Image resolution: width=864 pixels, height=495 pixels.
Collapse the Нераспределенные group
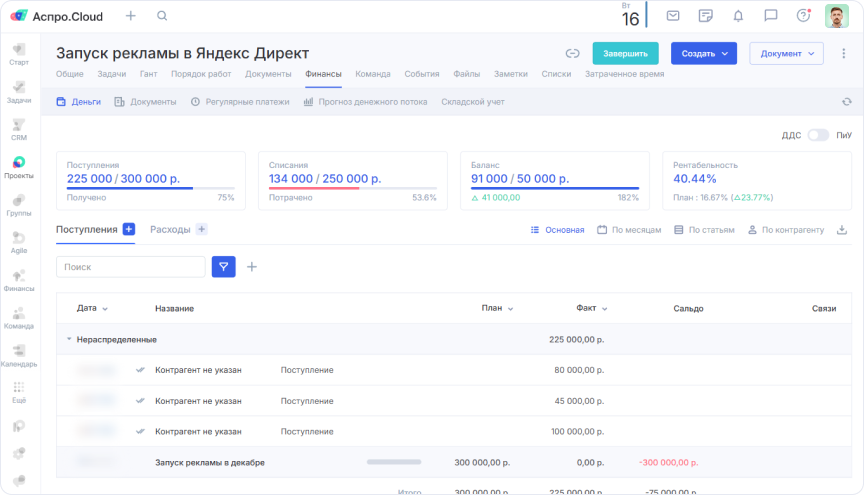coord(69,339)
